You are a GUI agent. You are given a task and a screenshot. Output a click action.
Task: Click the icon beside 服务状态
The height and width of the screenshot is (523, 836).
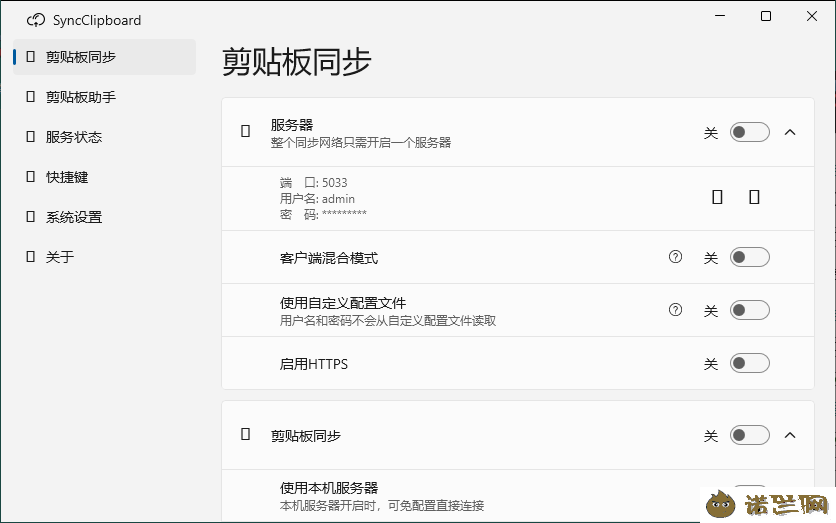tap(31, 136)
